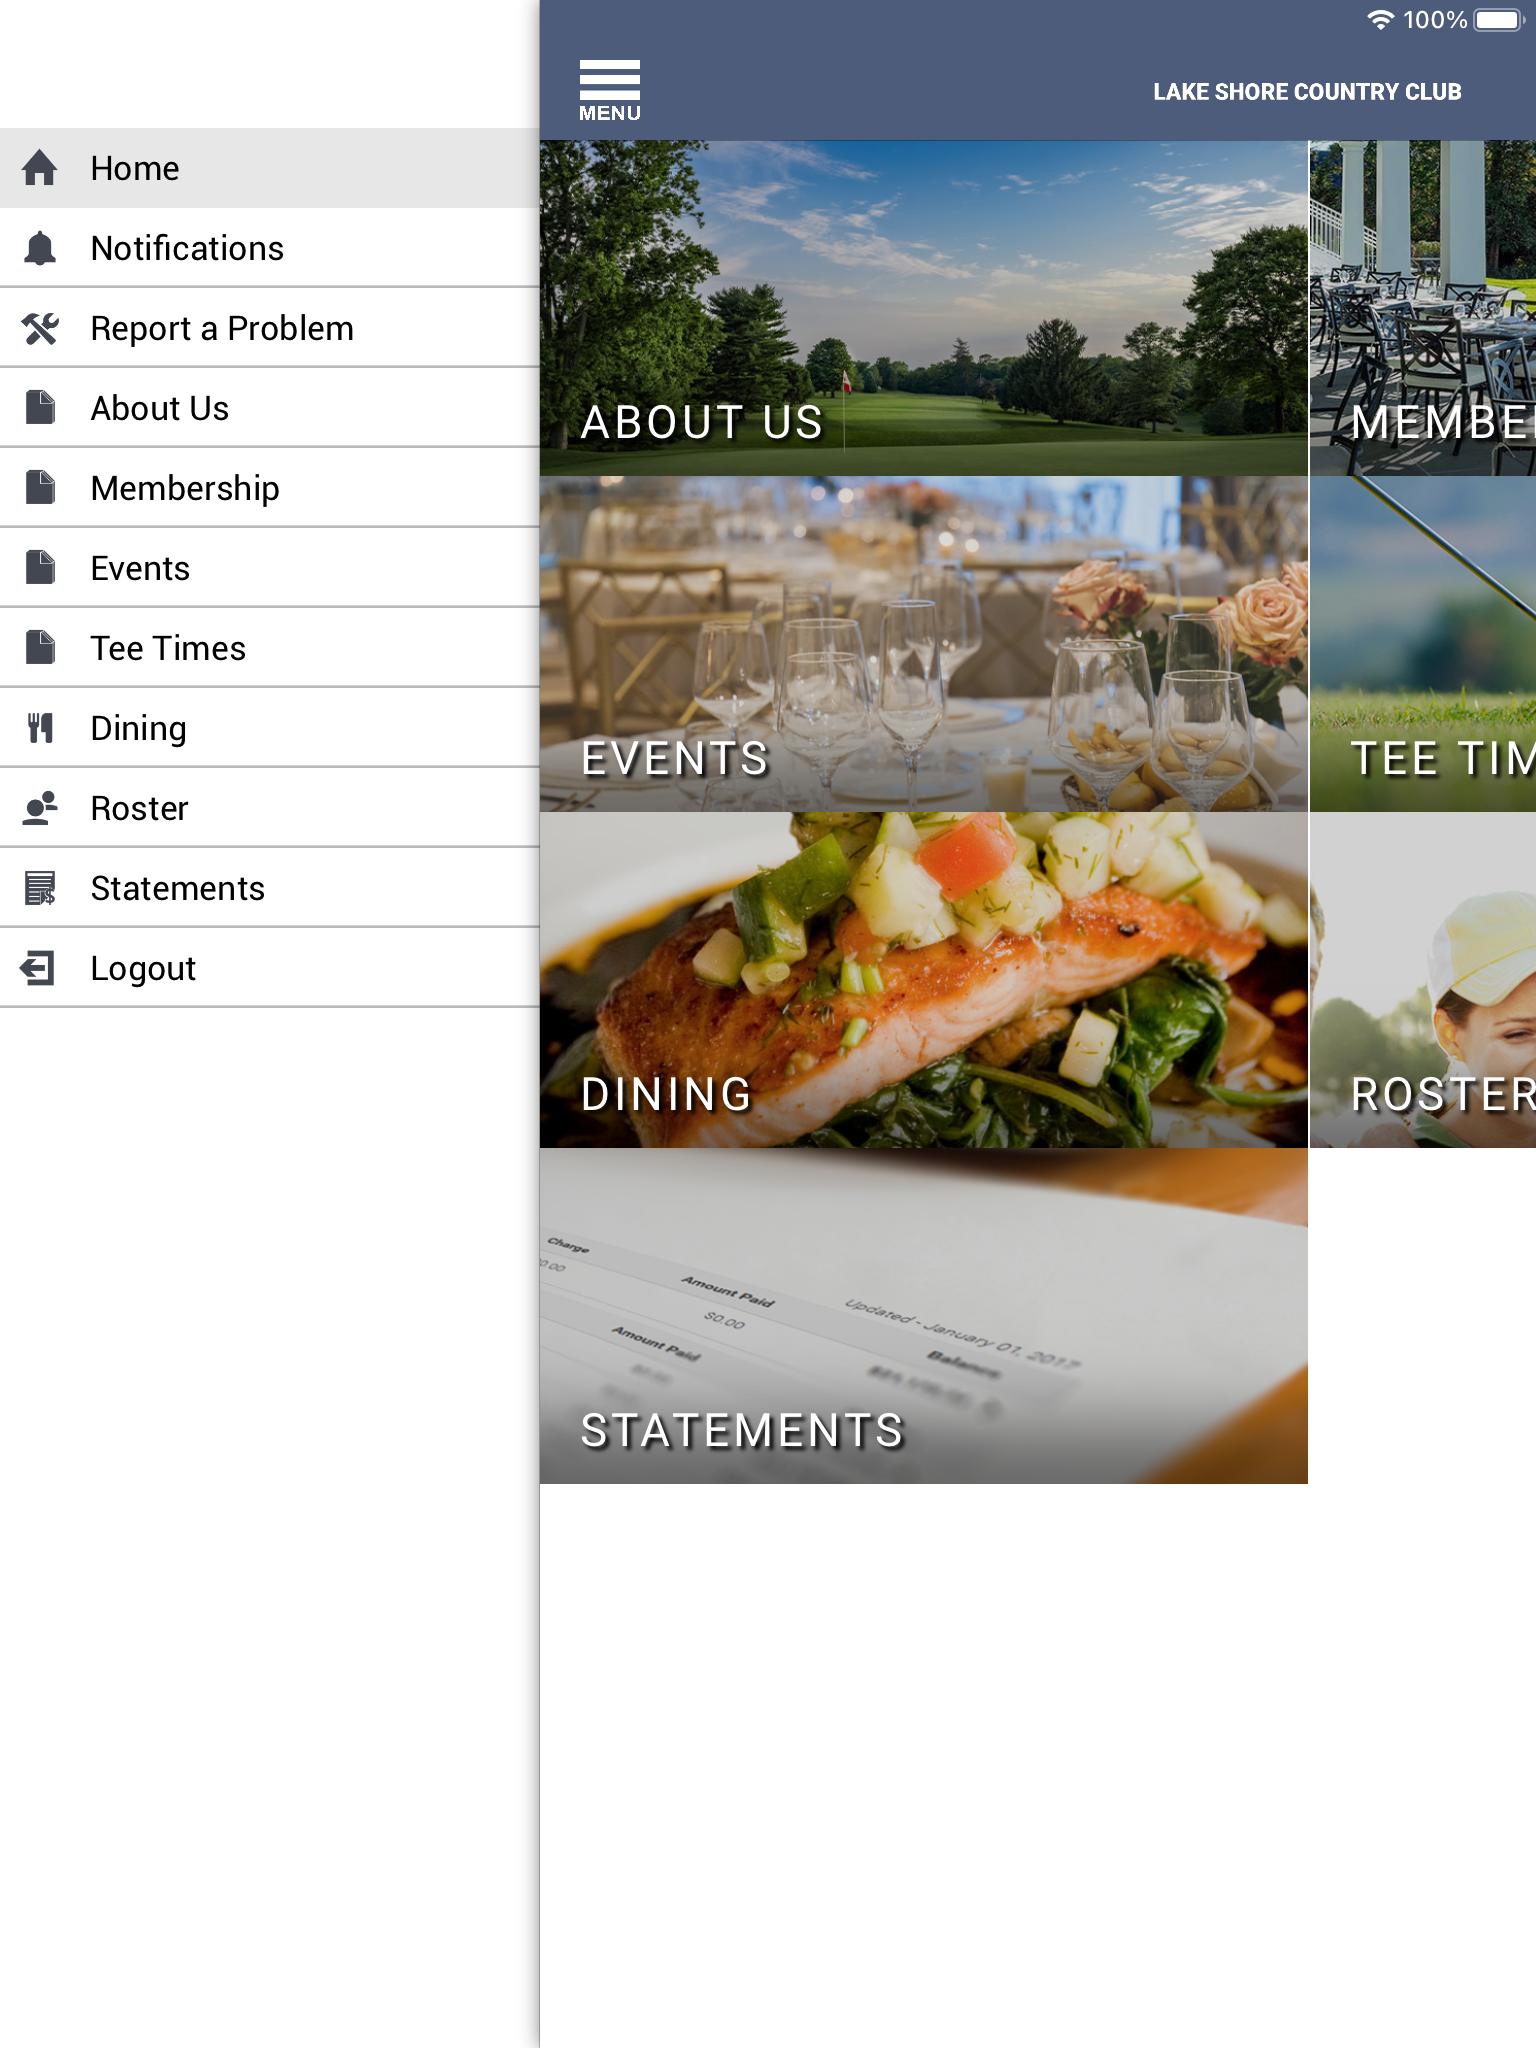Tap the hamburger MENU icon
1536x2048 pixels.
point(609,91)
